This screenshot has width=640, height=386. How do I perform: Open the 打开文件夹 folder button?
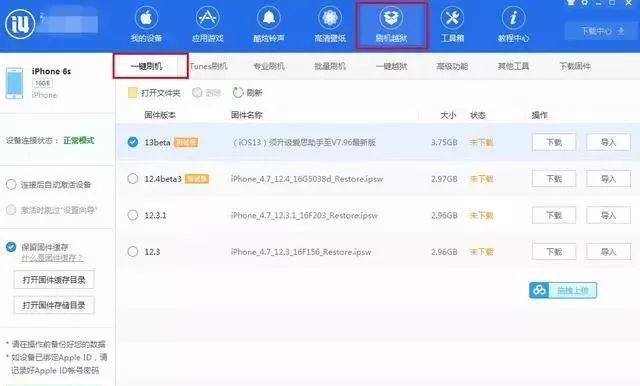coord(154,93)
